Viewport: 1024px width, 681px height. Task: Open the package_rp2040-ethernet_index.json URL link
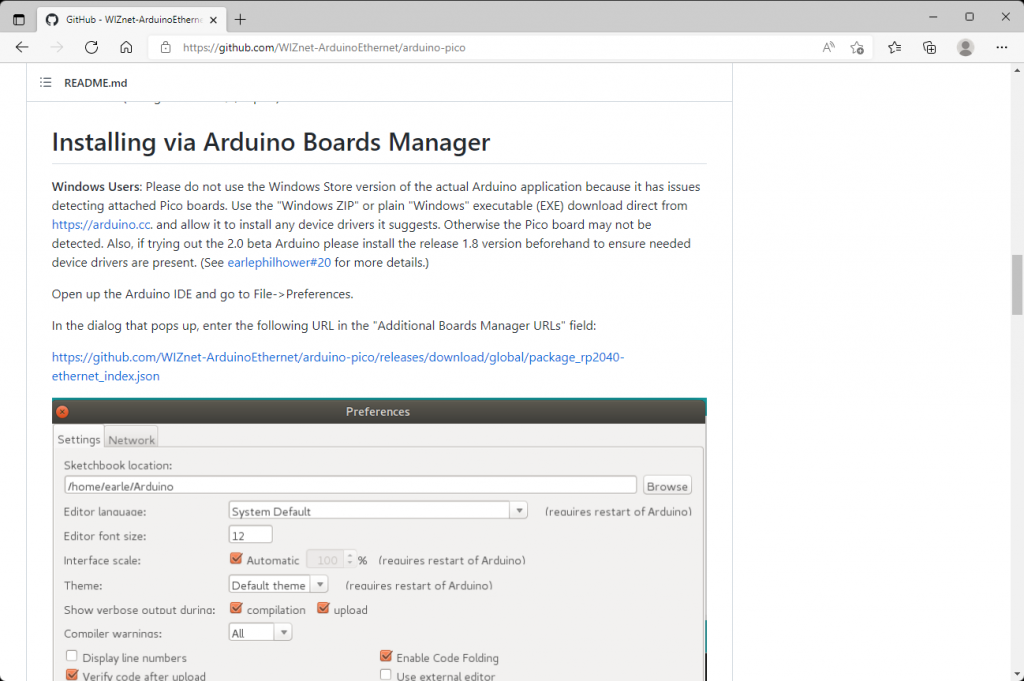click(x=338, y=366)
